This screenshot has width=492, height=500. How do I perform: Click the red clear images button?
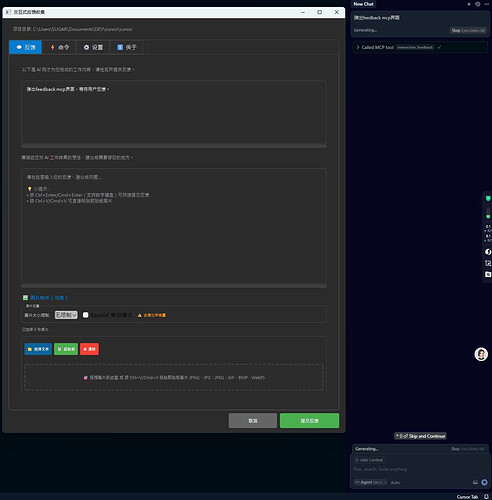tap(89, 349)
